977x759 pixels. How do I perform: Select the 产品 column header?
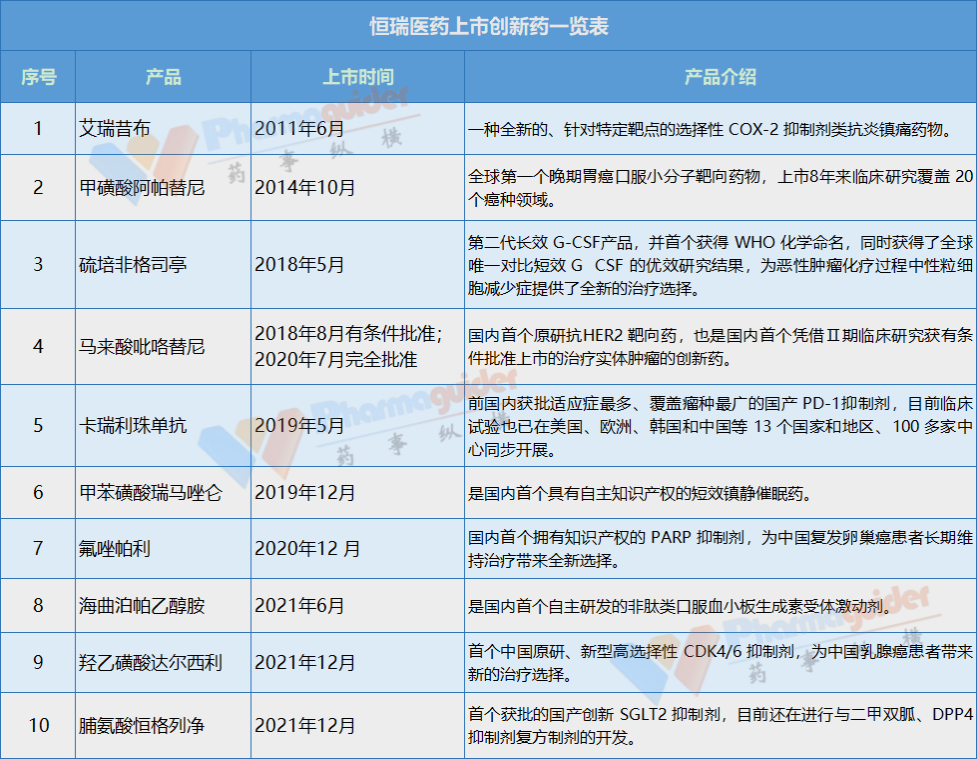click(x=164, y=77)
